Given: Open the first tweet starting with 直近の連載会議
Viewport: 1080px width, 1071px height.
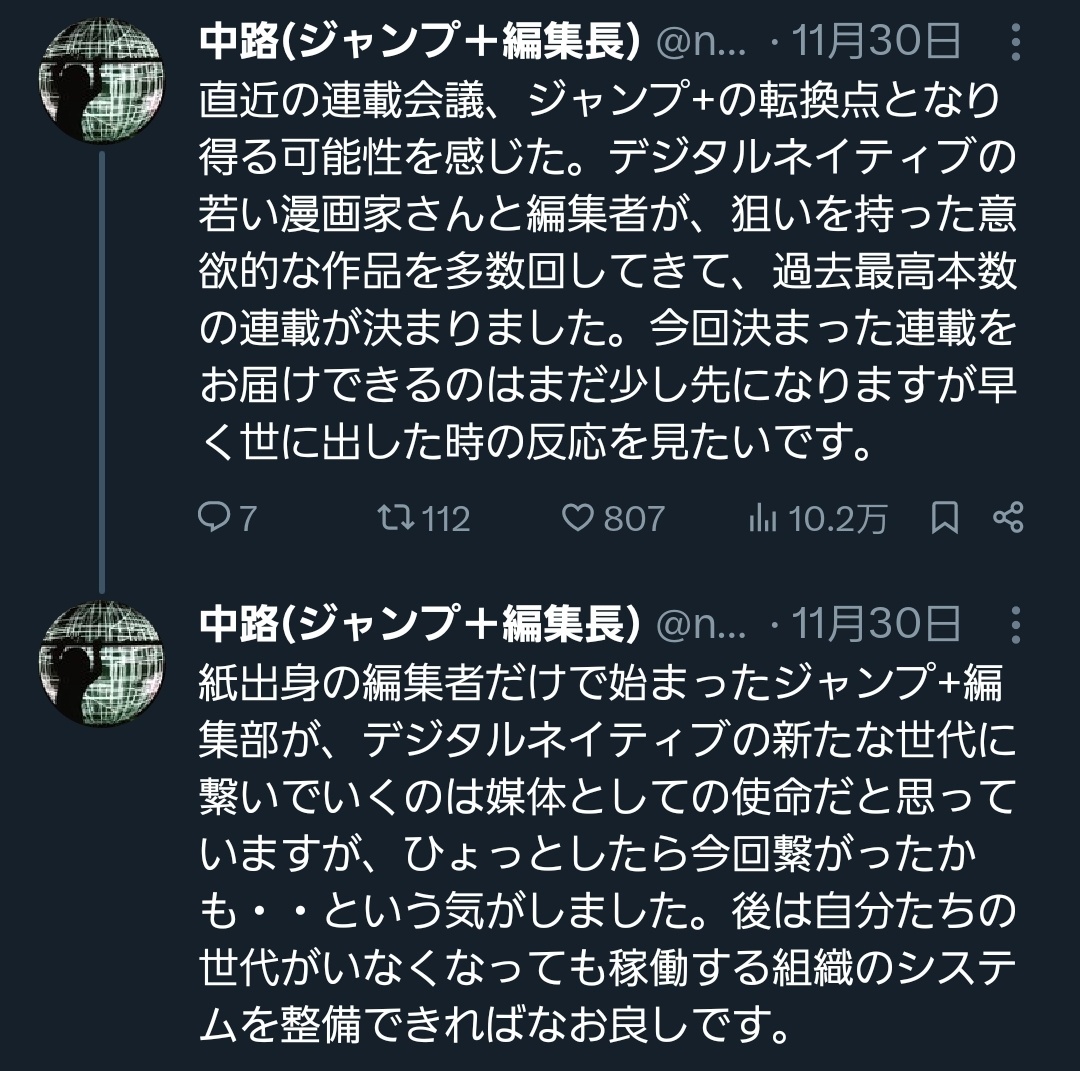Looking at the screenshot, I should [x=600, y=270].
